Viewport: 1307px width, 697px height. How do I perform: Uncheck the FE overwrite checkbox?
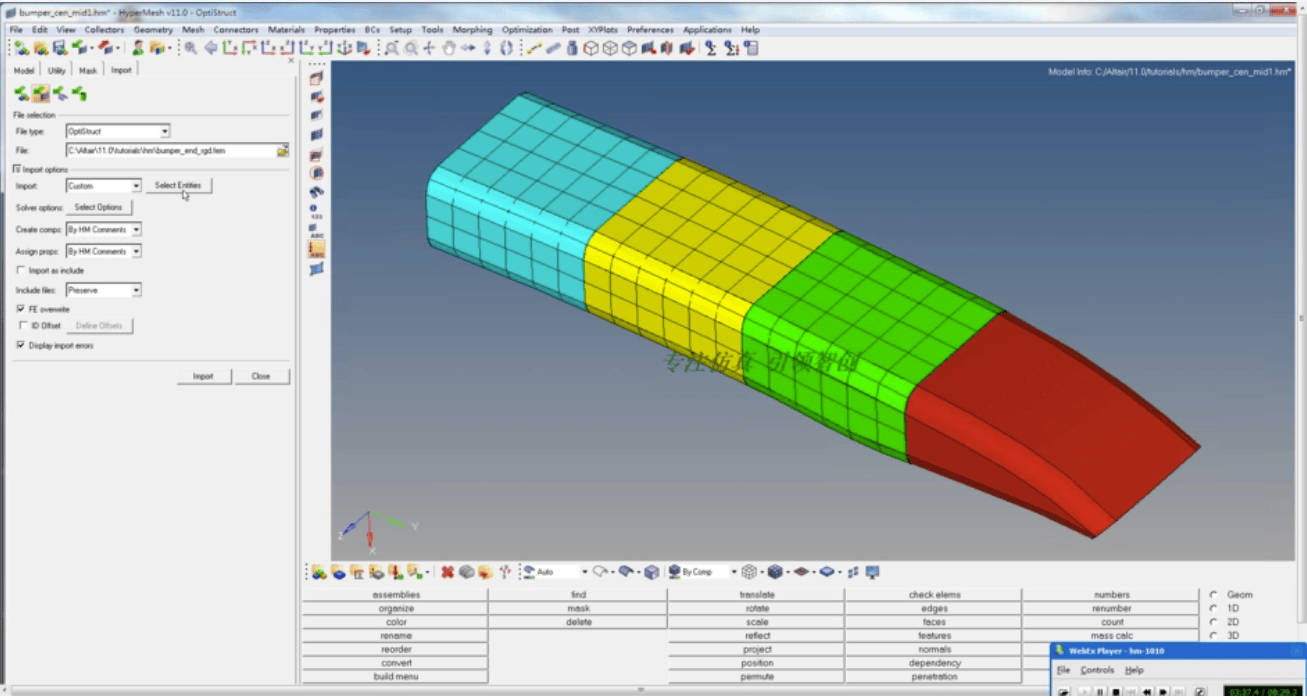pos(21,309)
